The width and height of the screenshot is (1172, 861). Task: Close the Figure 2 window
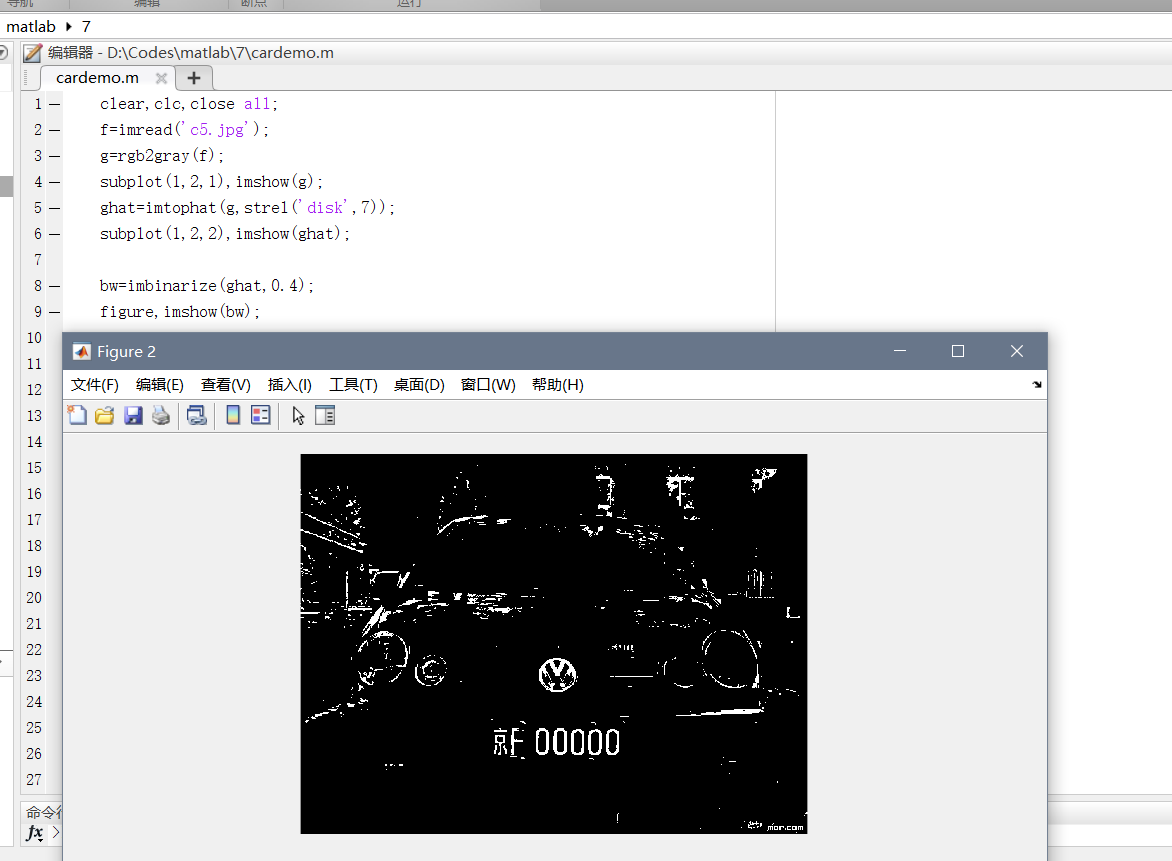pyautogui.click(x=1017, y=351)
